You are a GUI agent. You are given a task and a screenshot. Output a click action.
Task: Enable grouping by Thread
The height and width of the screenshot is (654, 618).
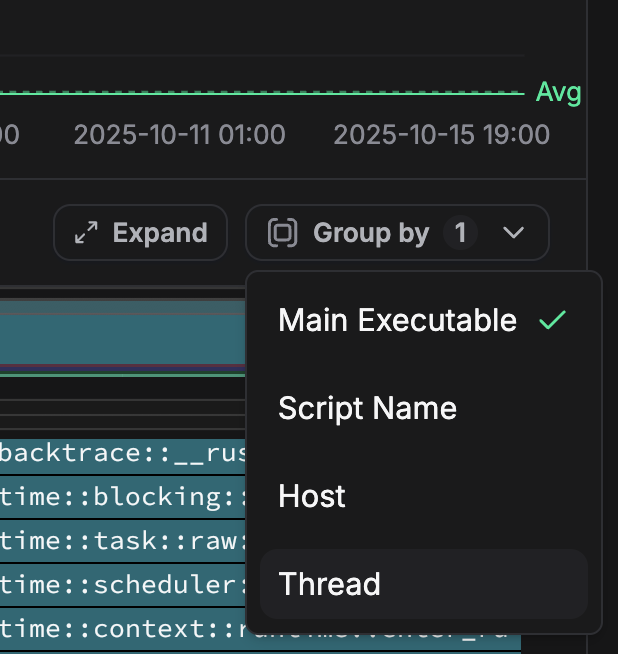tap(330, 584)
